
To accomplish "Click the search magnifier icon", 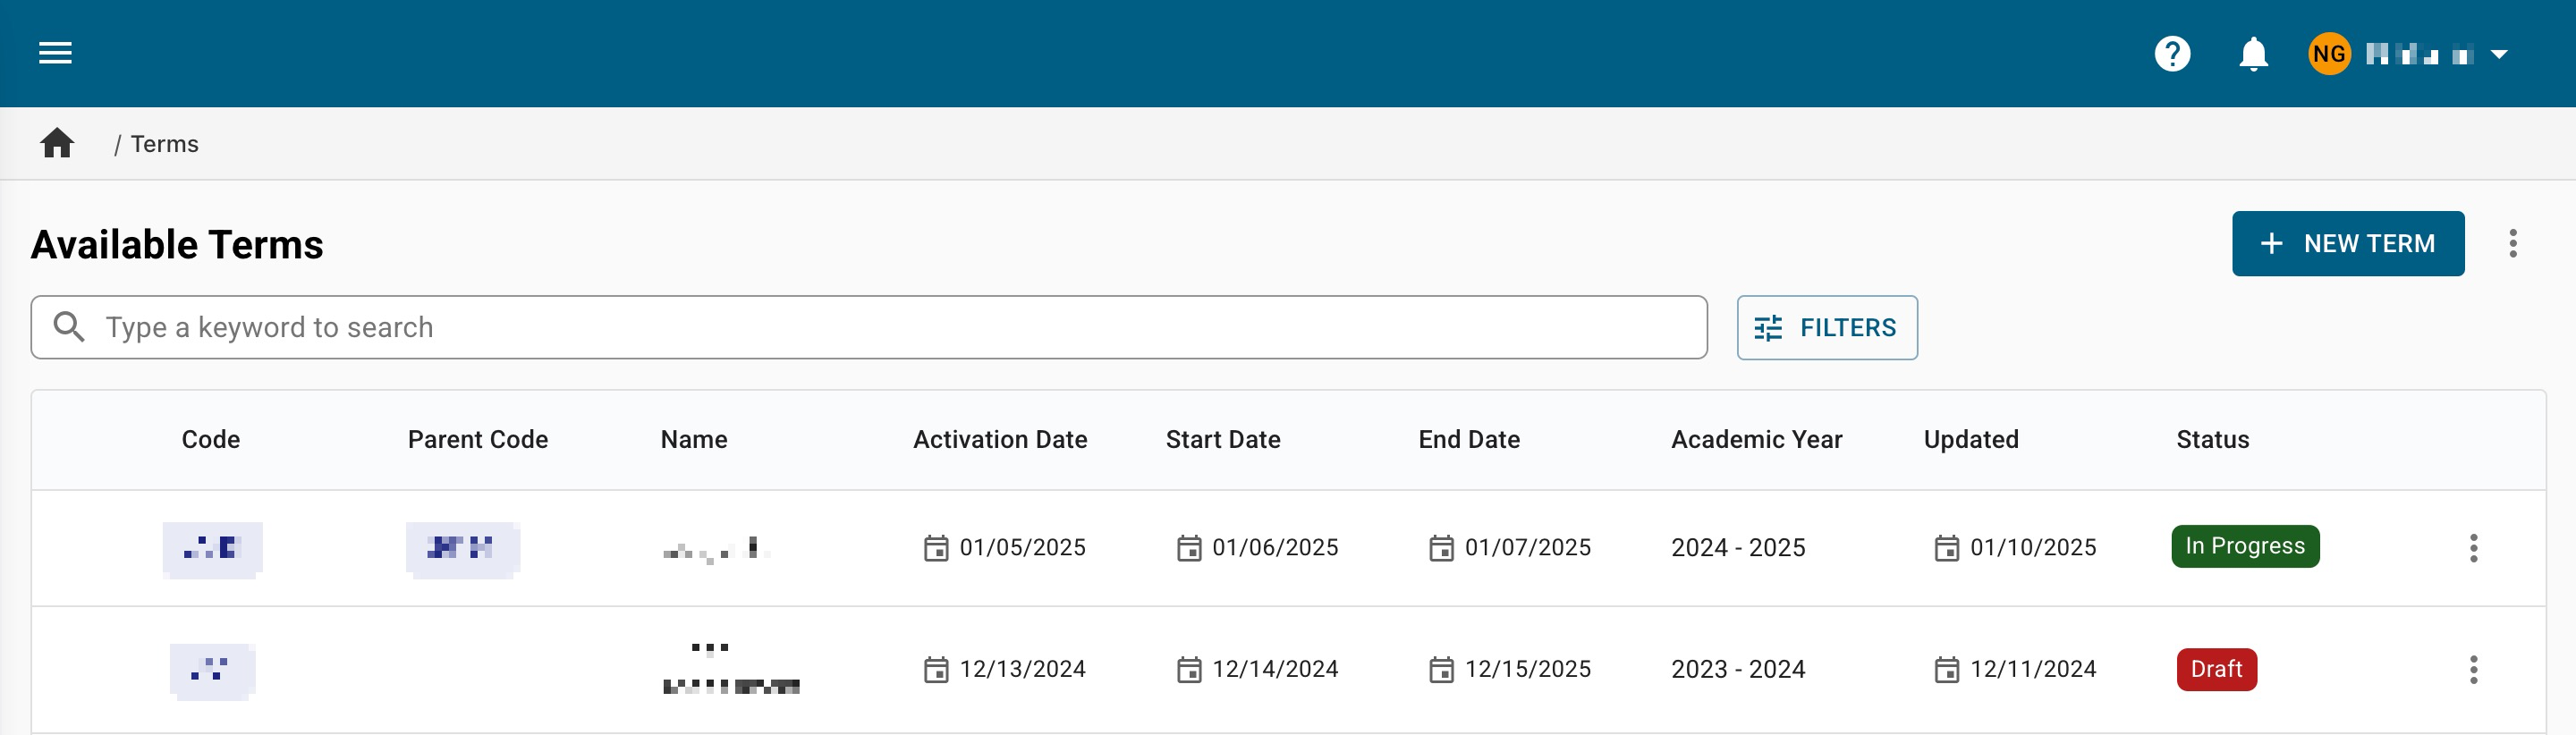I will [69, 327].
